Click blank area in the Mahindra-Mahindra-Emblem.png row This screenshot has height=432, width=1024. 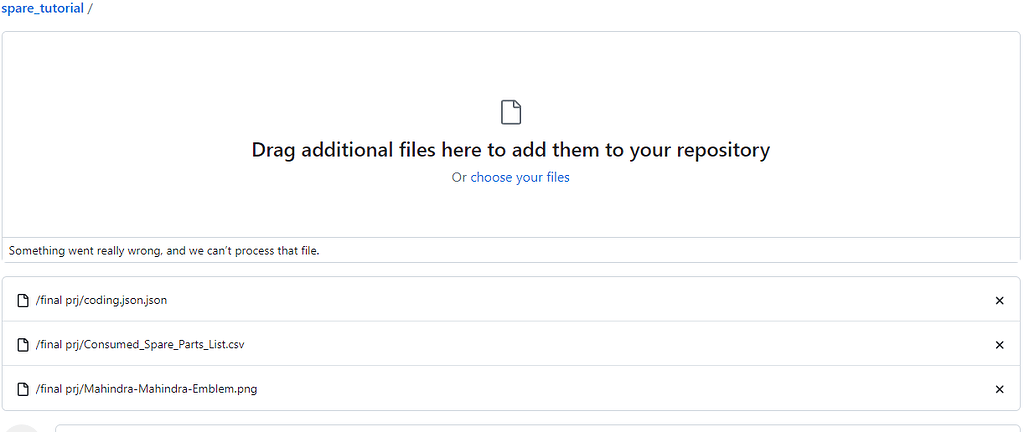[600, 389]
